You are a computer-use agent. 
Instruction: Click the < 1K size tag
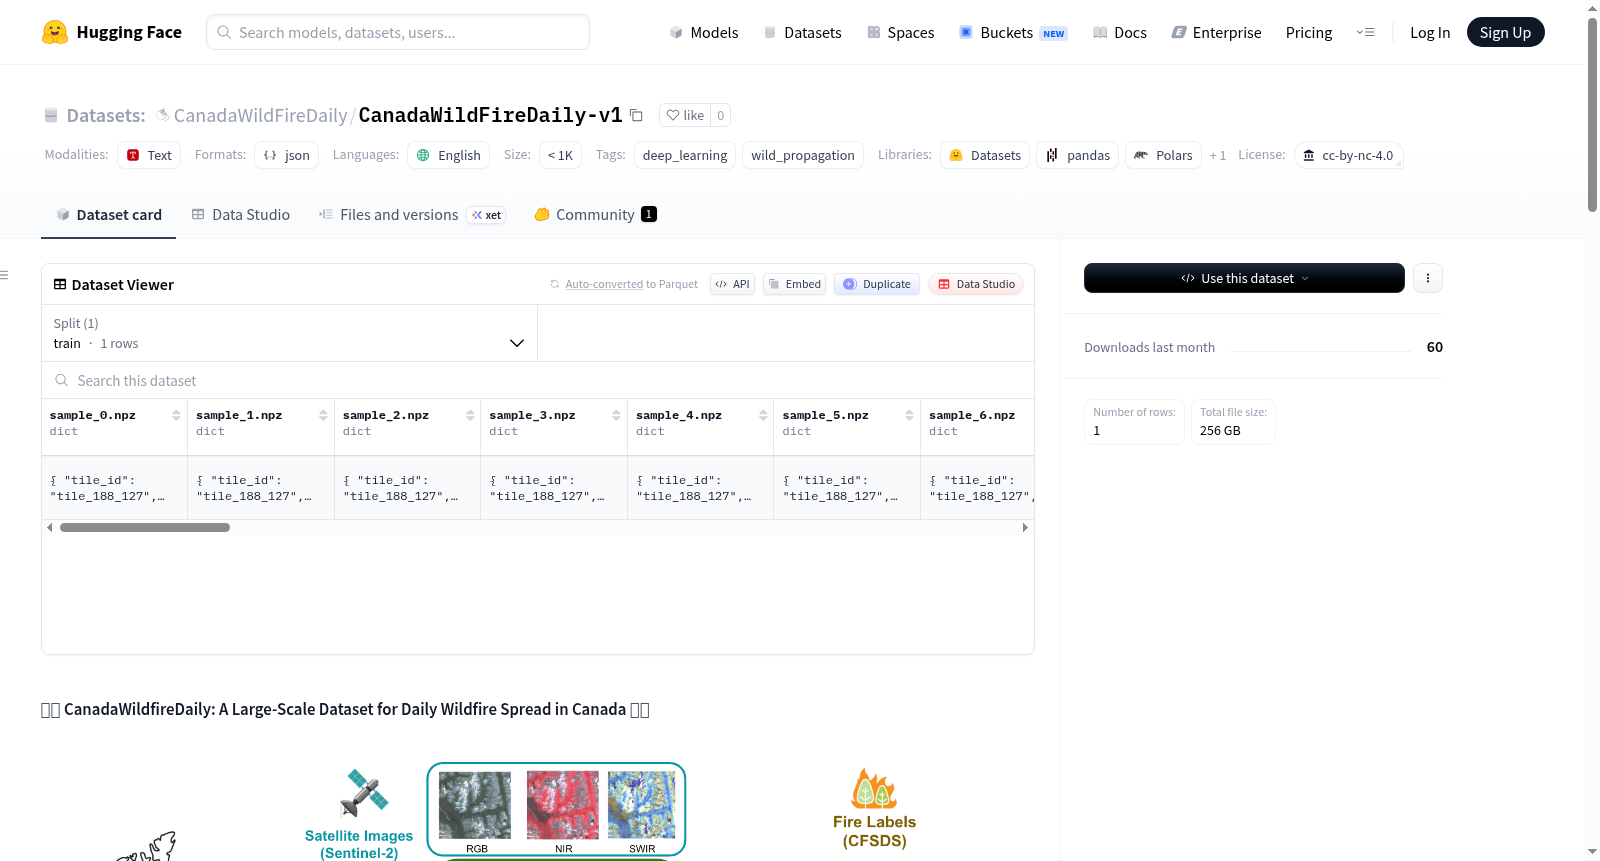pos(560,155)
